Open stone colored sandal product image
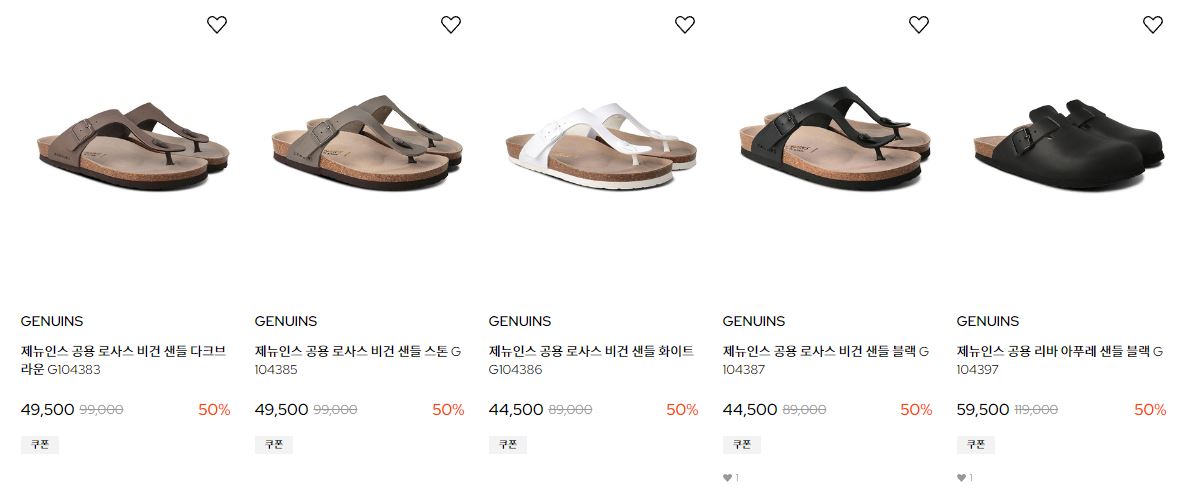Viewport: 1187px width, 500px height. (367, 142)
